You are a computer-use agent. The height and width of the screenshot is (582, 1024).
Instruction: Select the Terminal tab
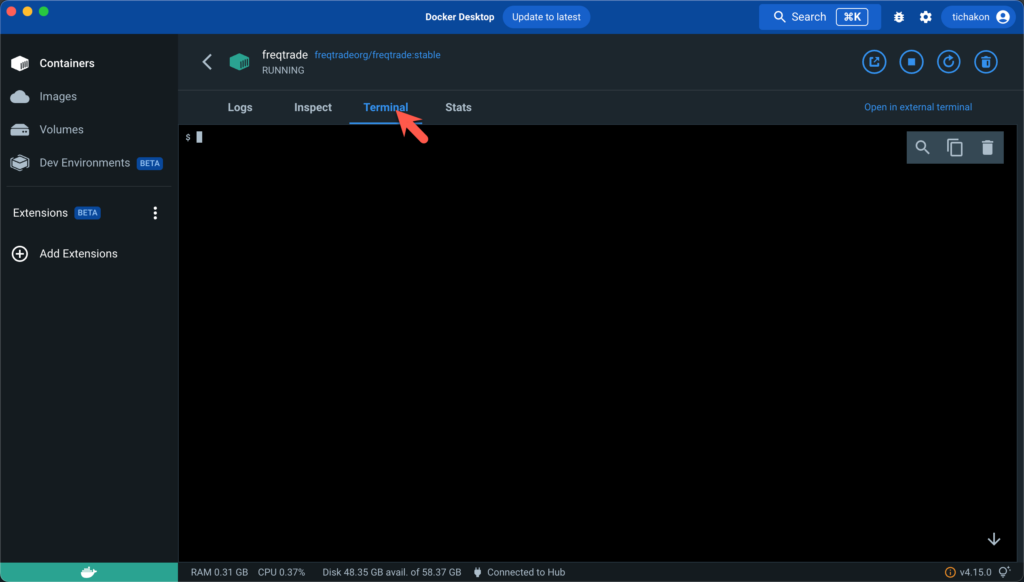tap(385, 107)
